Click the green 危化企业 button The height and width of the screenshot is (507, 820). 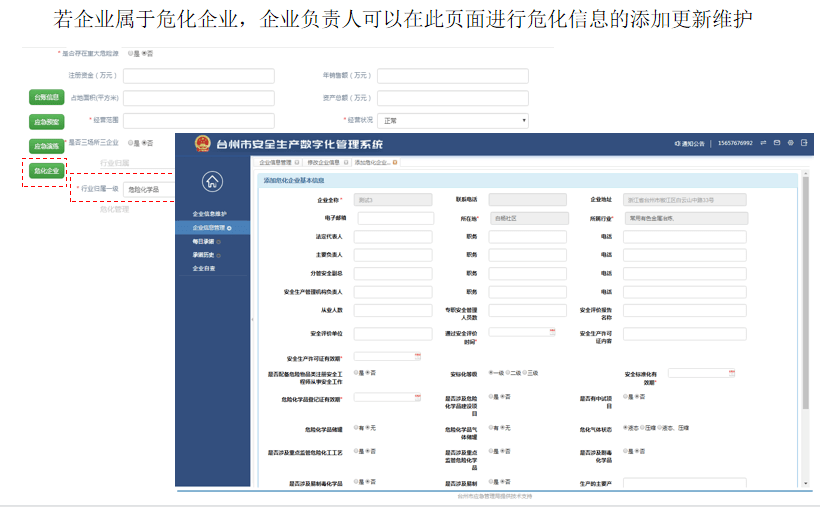[x=47, y=171]
